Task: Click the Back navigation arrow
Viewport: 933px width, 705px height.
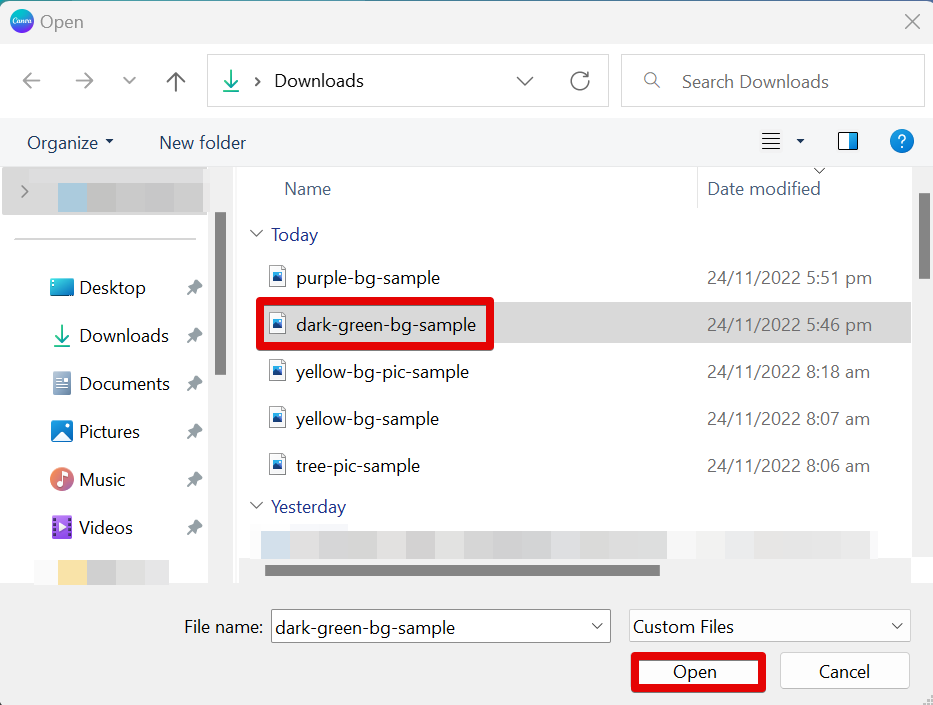Action: pos(32,81)
